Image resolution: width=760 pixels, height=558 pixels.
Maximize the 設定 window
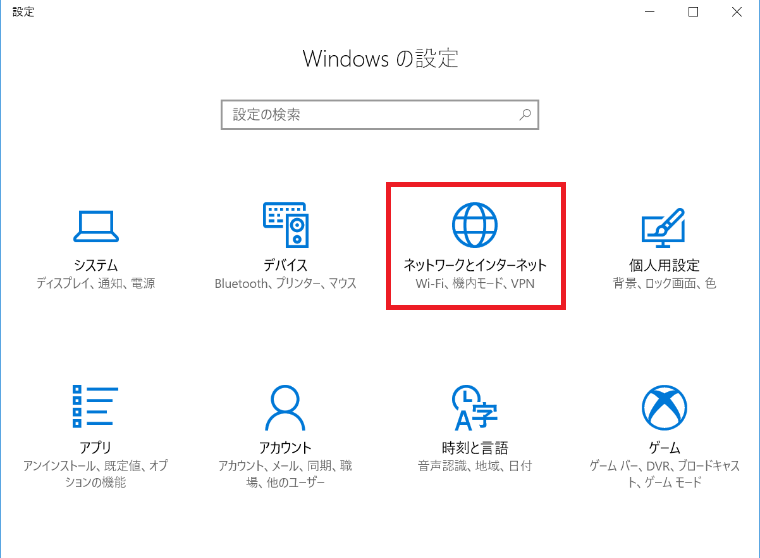(x=693, y=12)
